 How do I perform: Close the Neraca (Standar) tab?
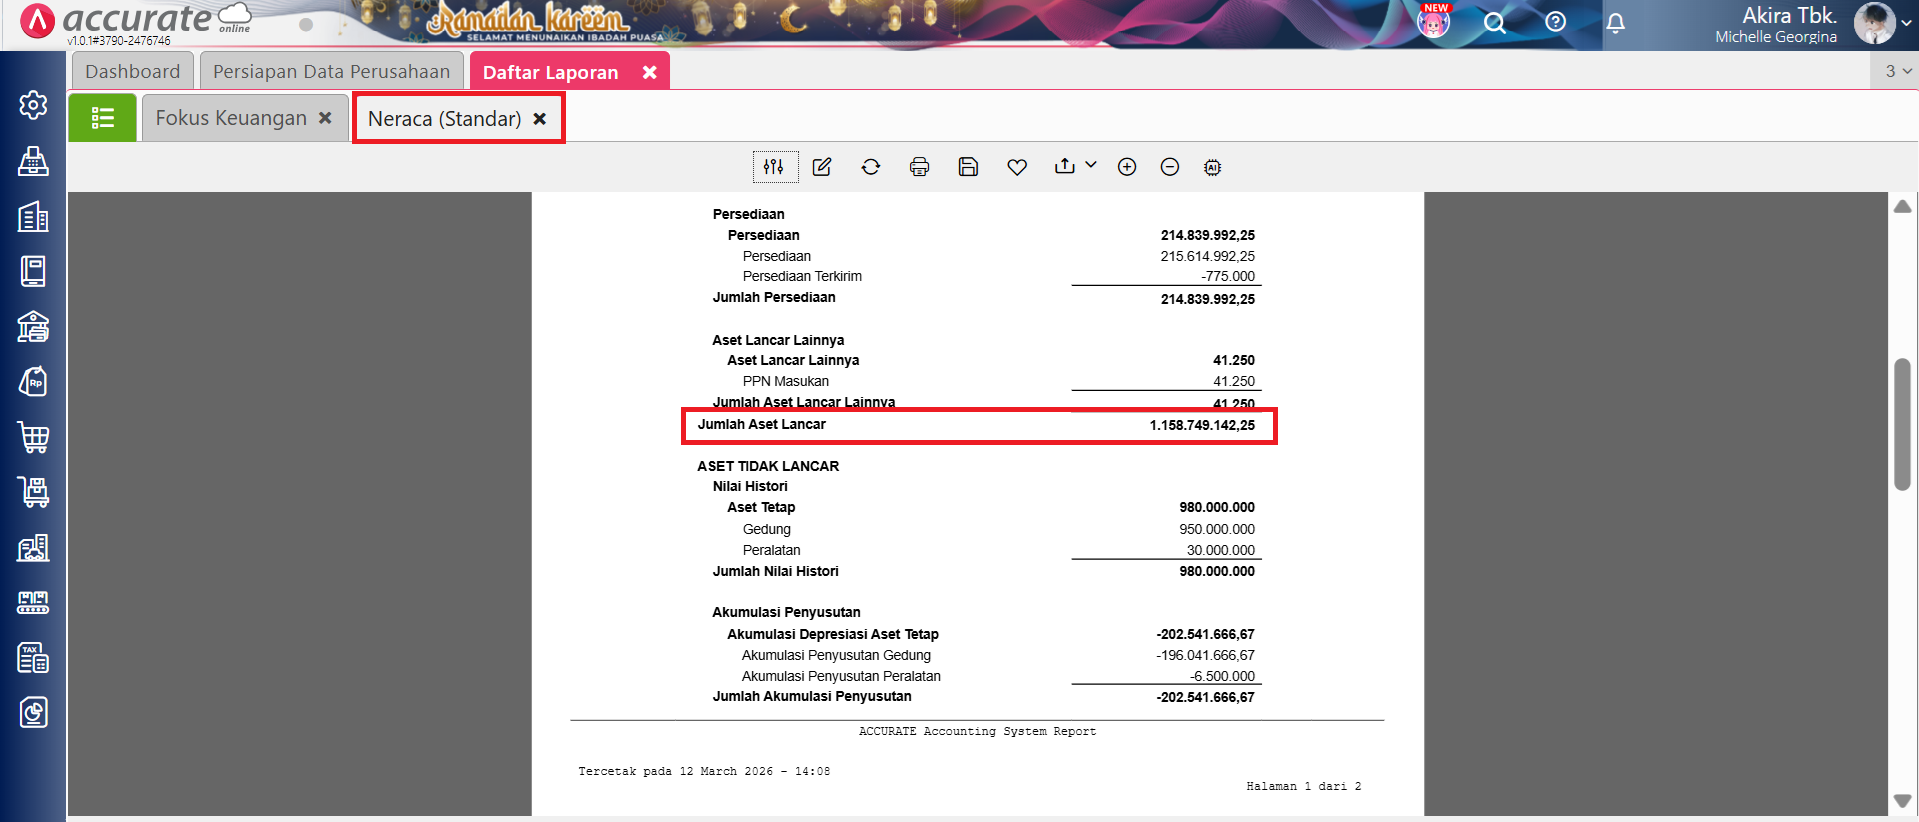[540, 119]
